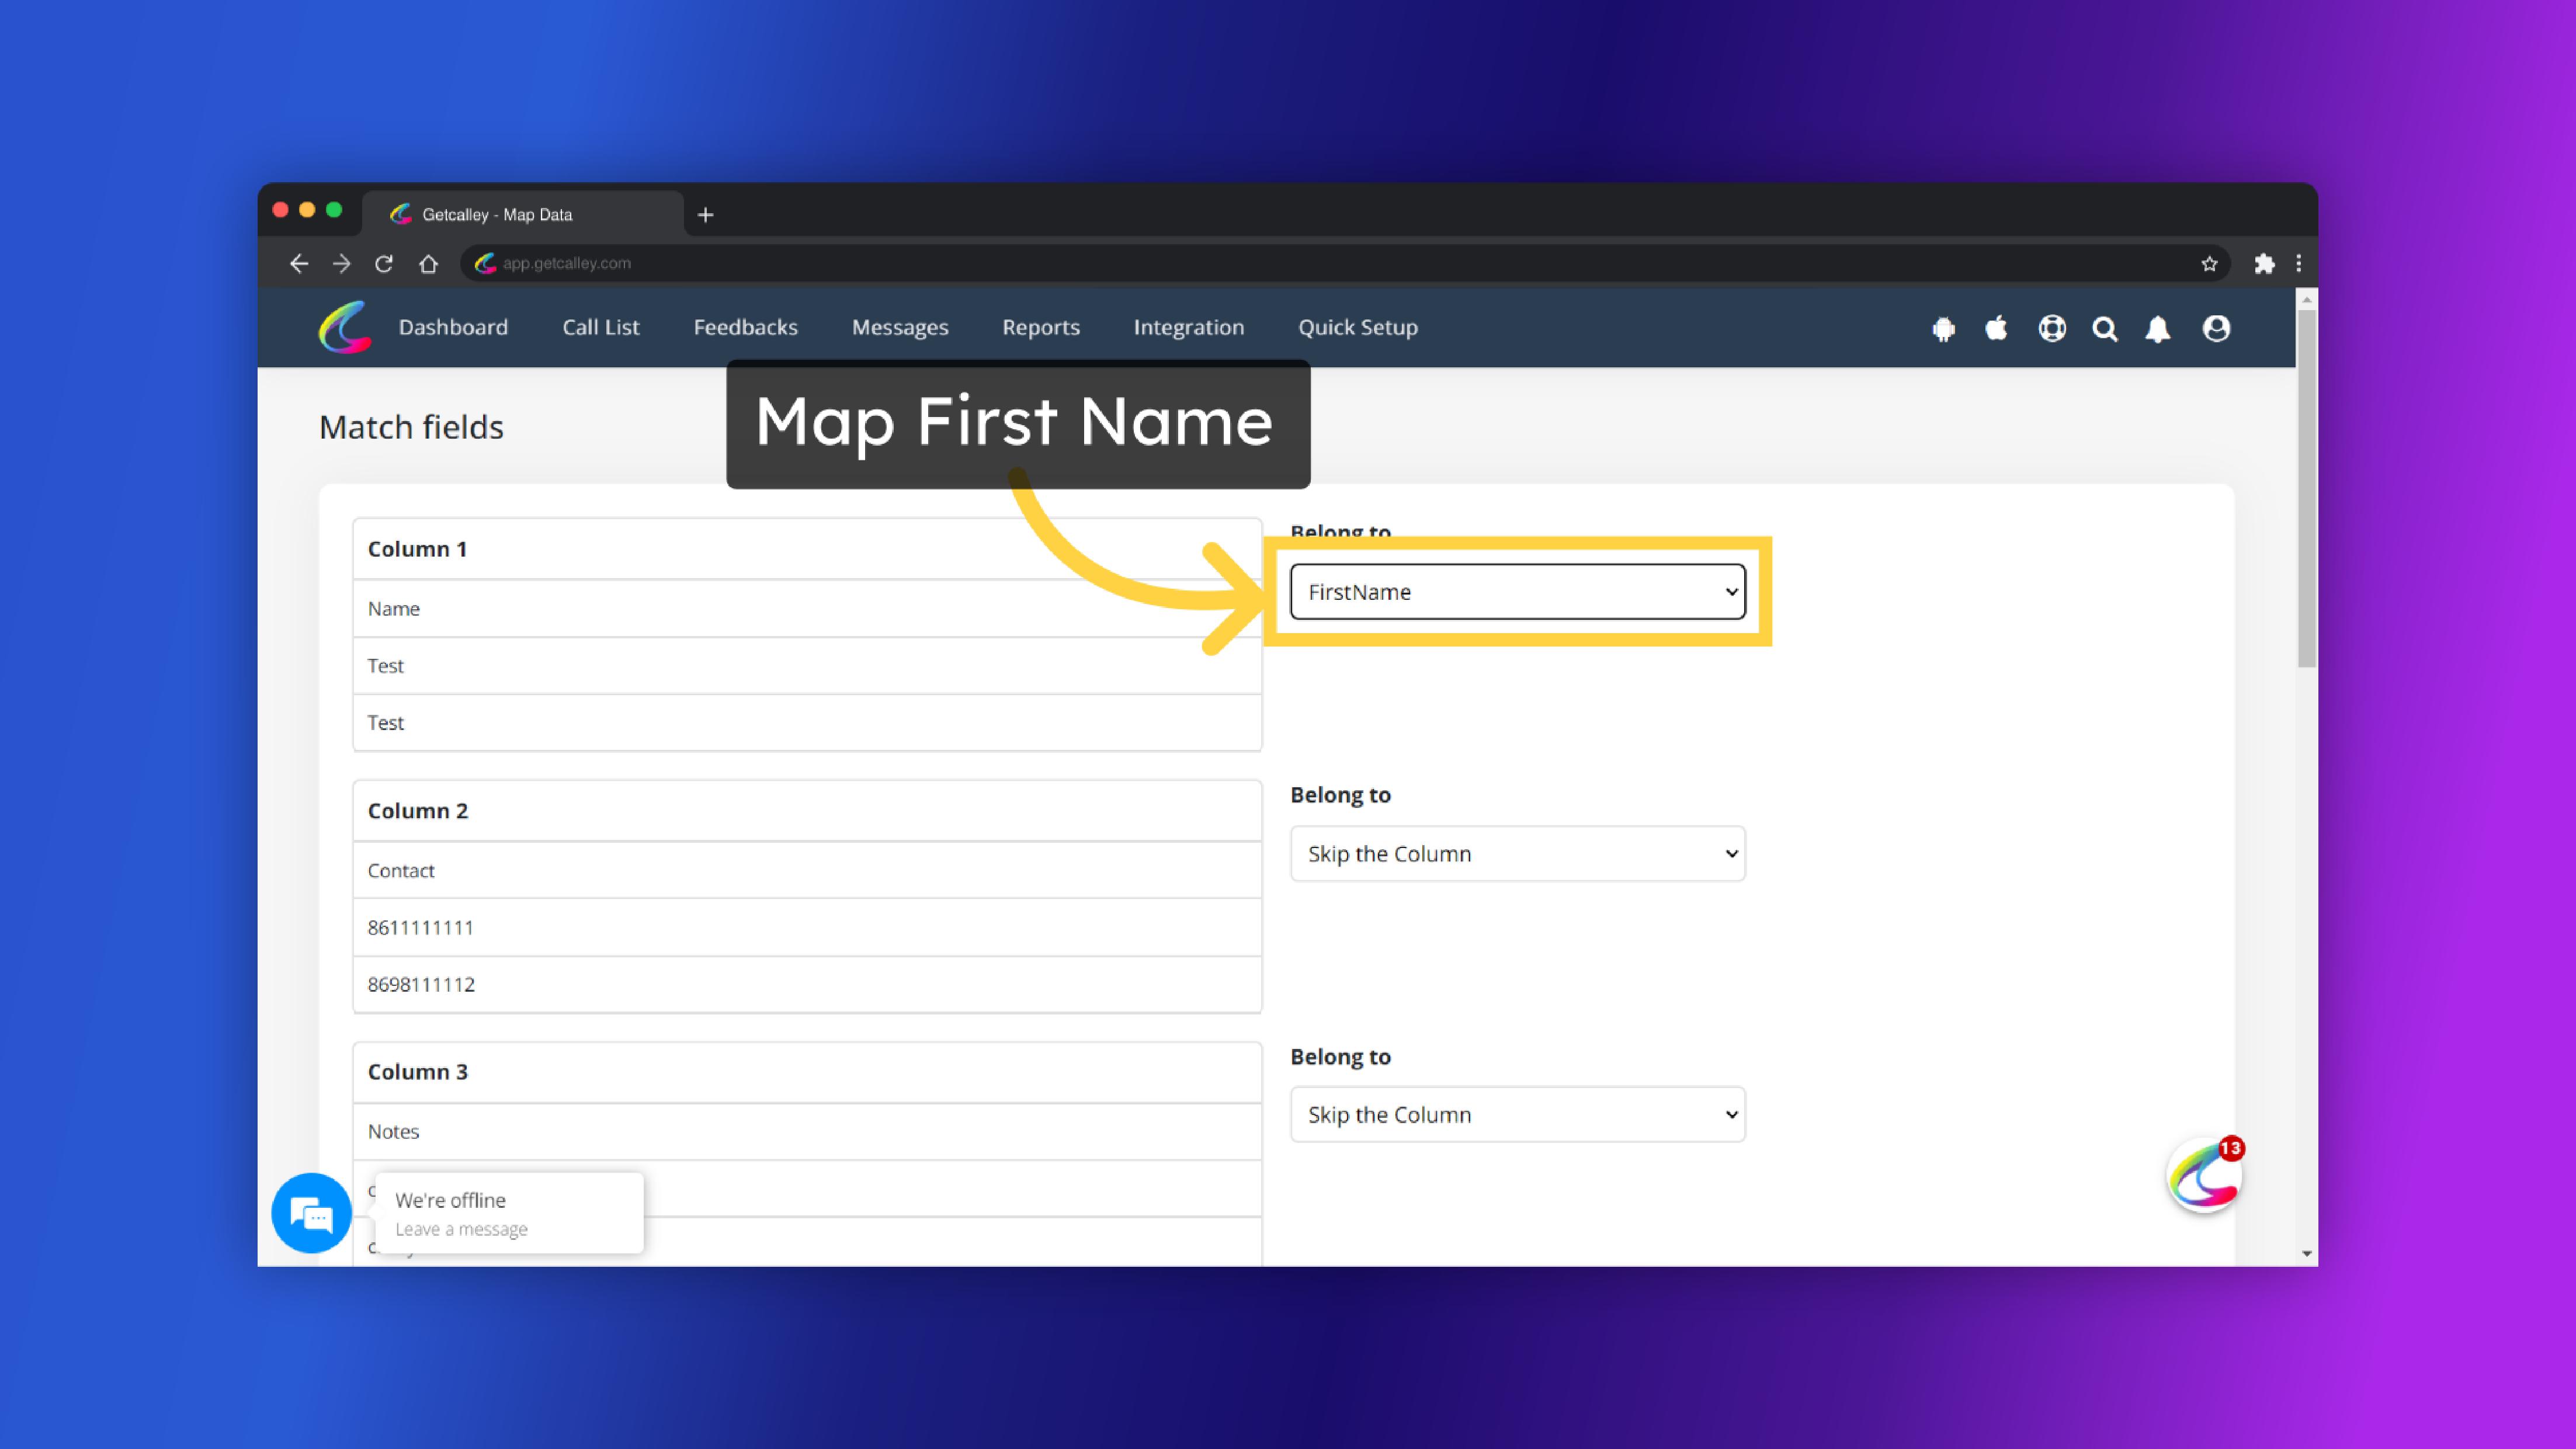
Task: Click the 8698111112 cell
Action: point(807,985)
